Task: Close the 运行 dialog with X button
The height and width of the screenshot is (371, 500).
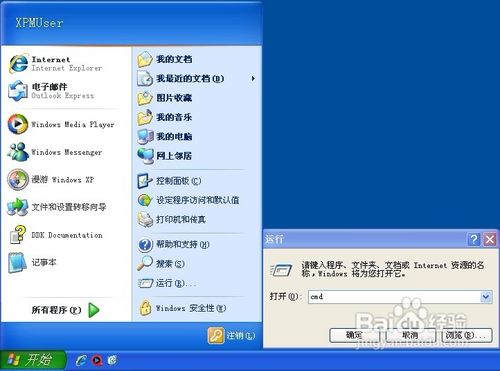Action: [x=490, y=239]
